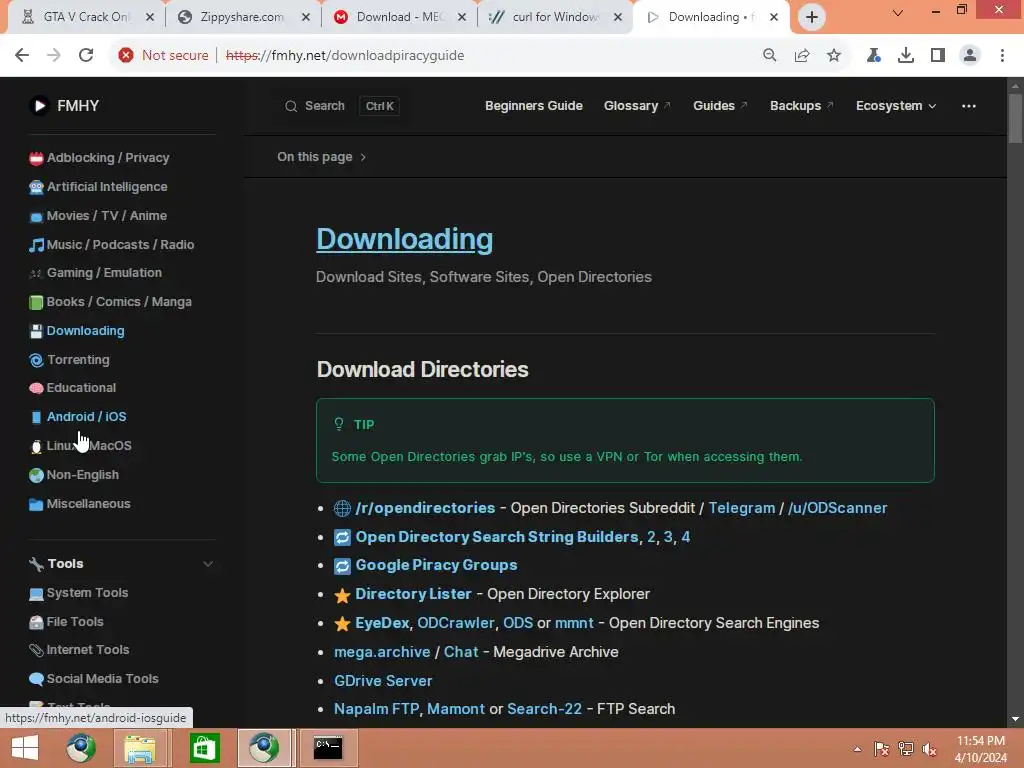Expand the Ecosystem dropdown
This screenshot has height=768, width=1024.
[895, 106]
